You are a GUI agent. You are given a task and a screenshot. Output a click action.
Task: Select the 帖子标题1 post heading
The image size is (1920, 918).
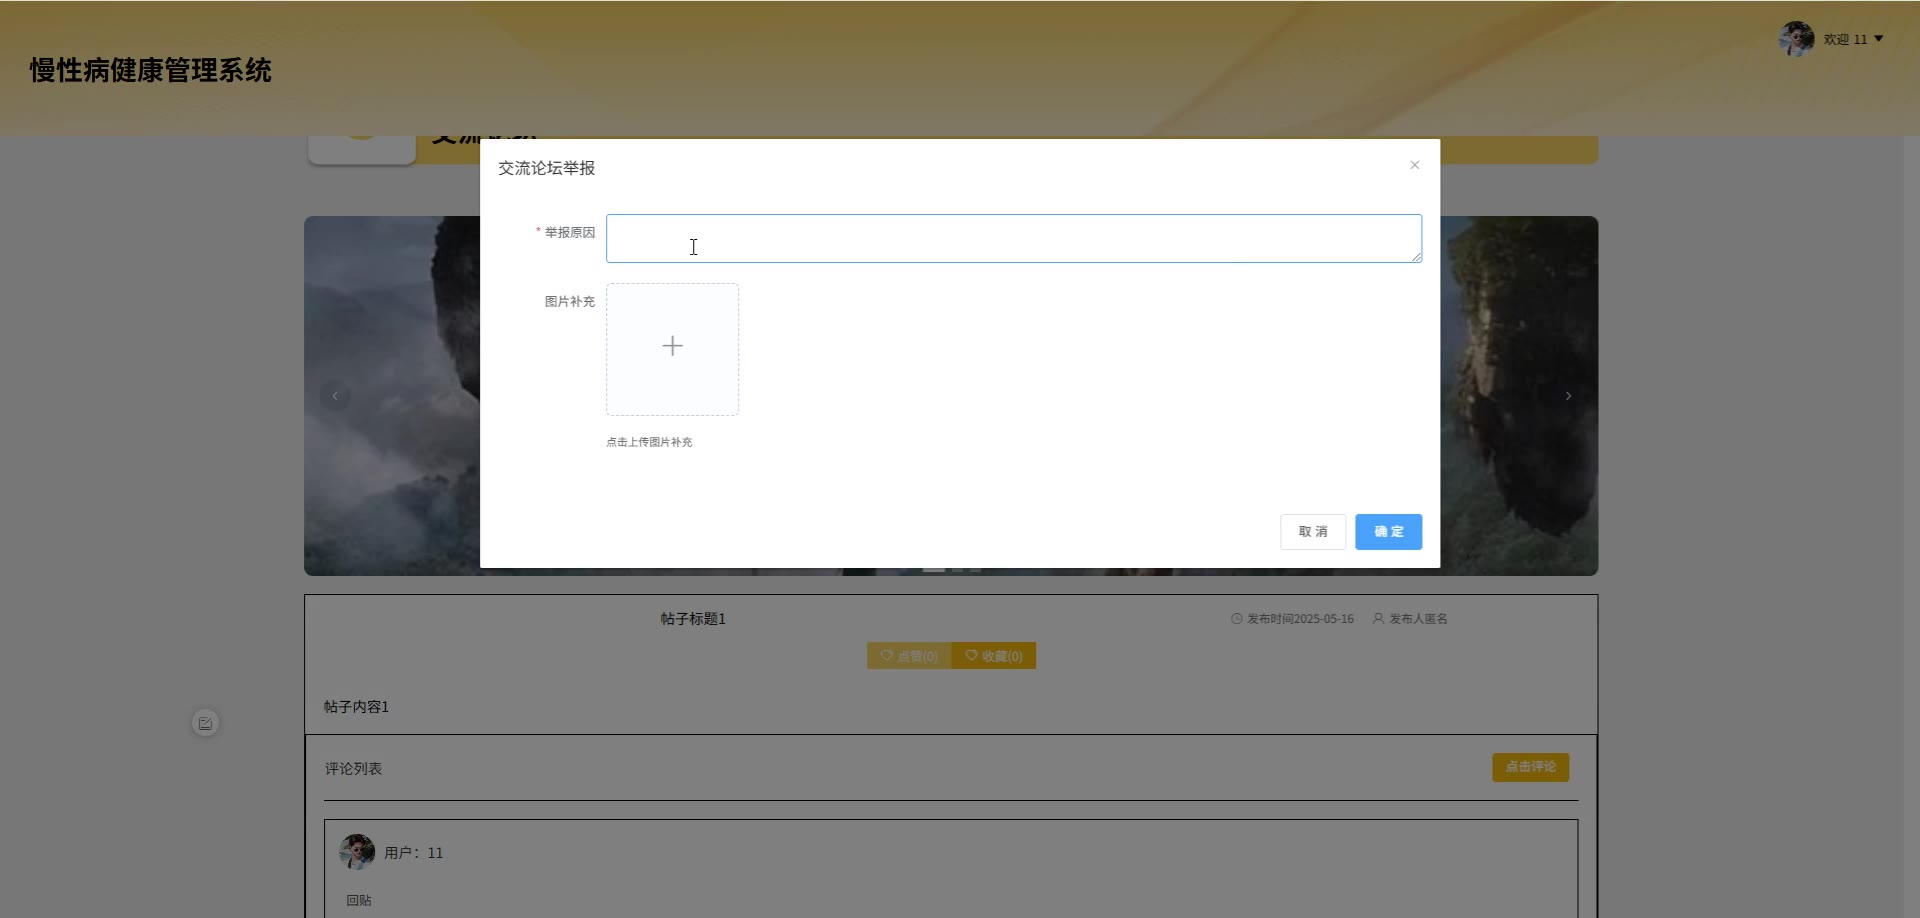tap(693, 619)
